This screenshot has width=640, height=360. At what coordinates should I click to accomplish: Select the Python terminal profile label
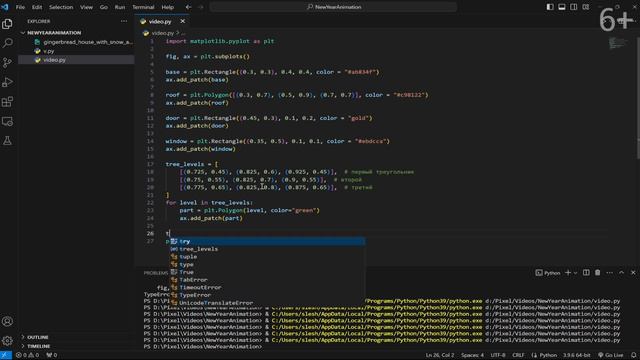548,273
